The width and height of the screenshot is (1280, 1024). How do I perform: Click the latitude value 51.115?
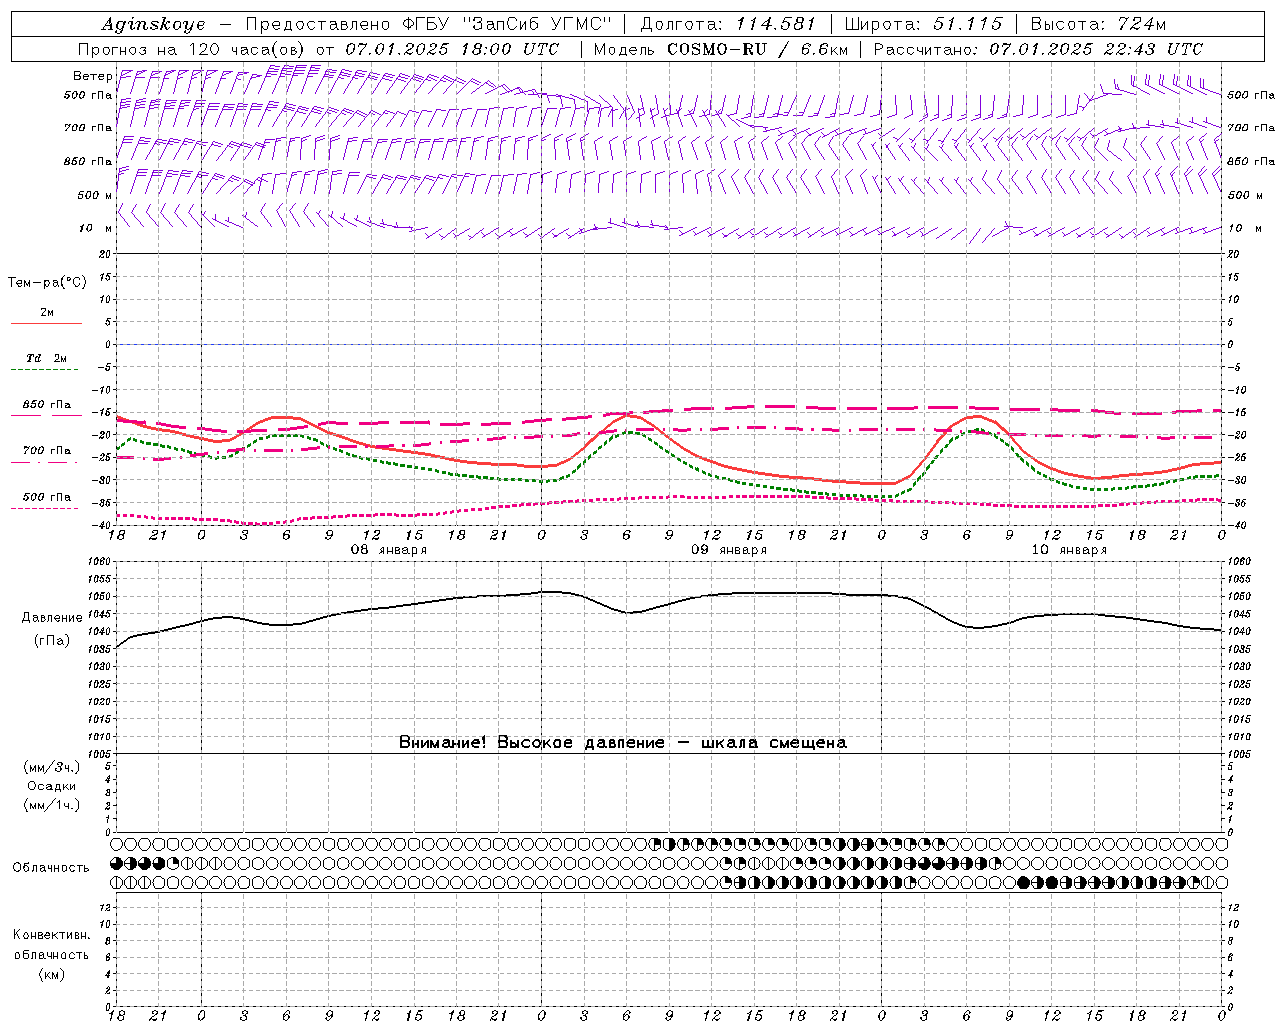point(968,24)
